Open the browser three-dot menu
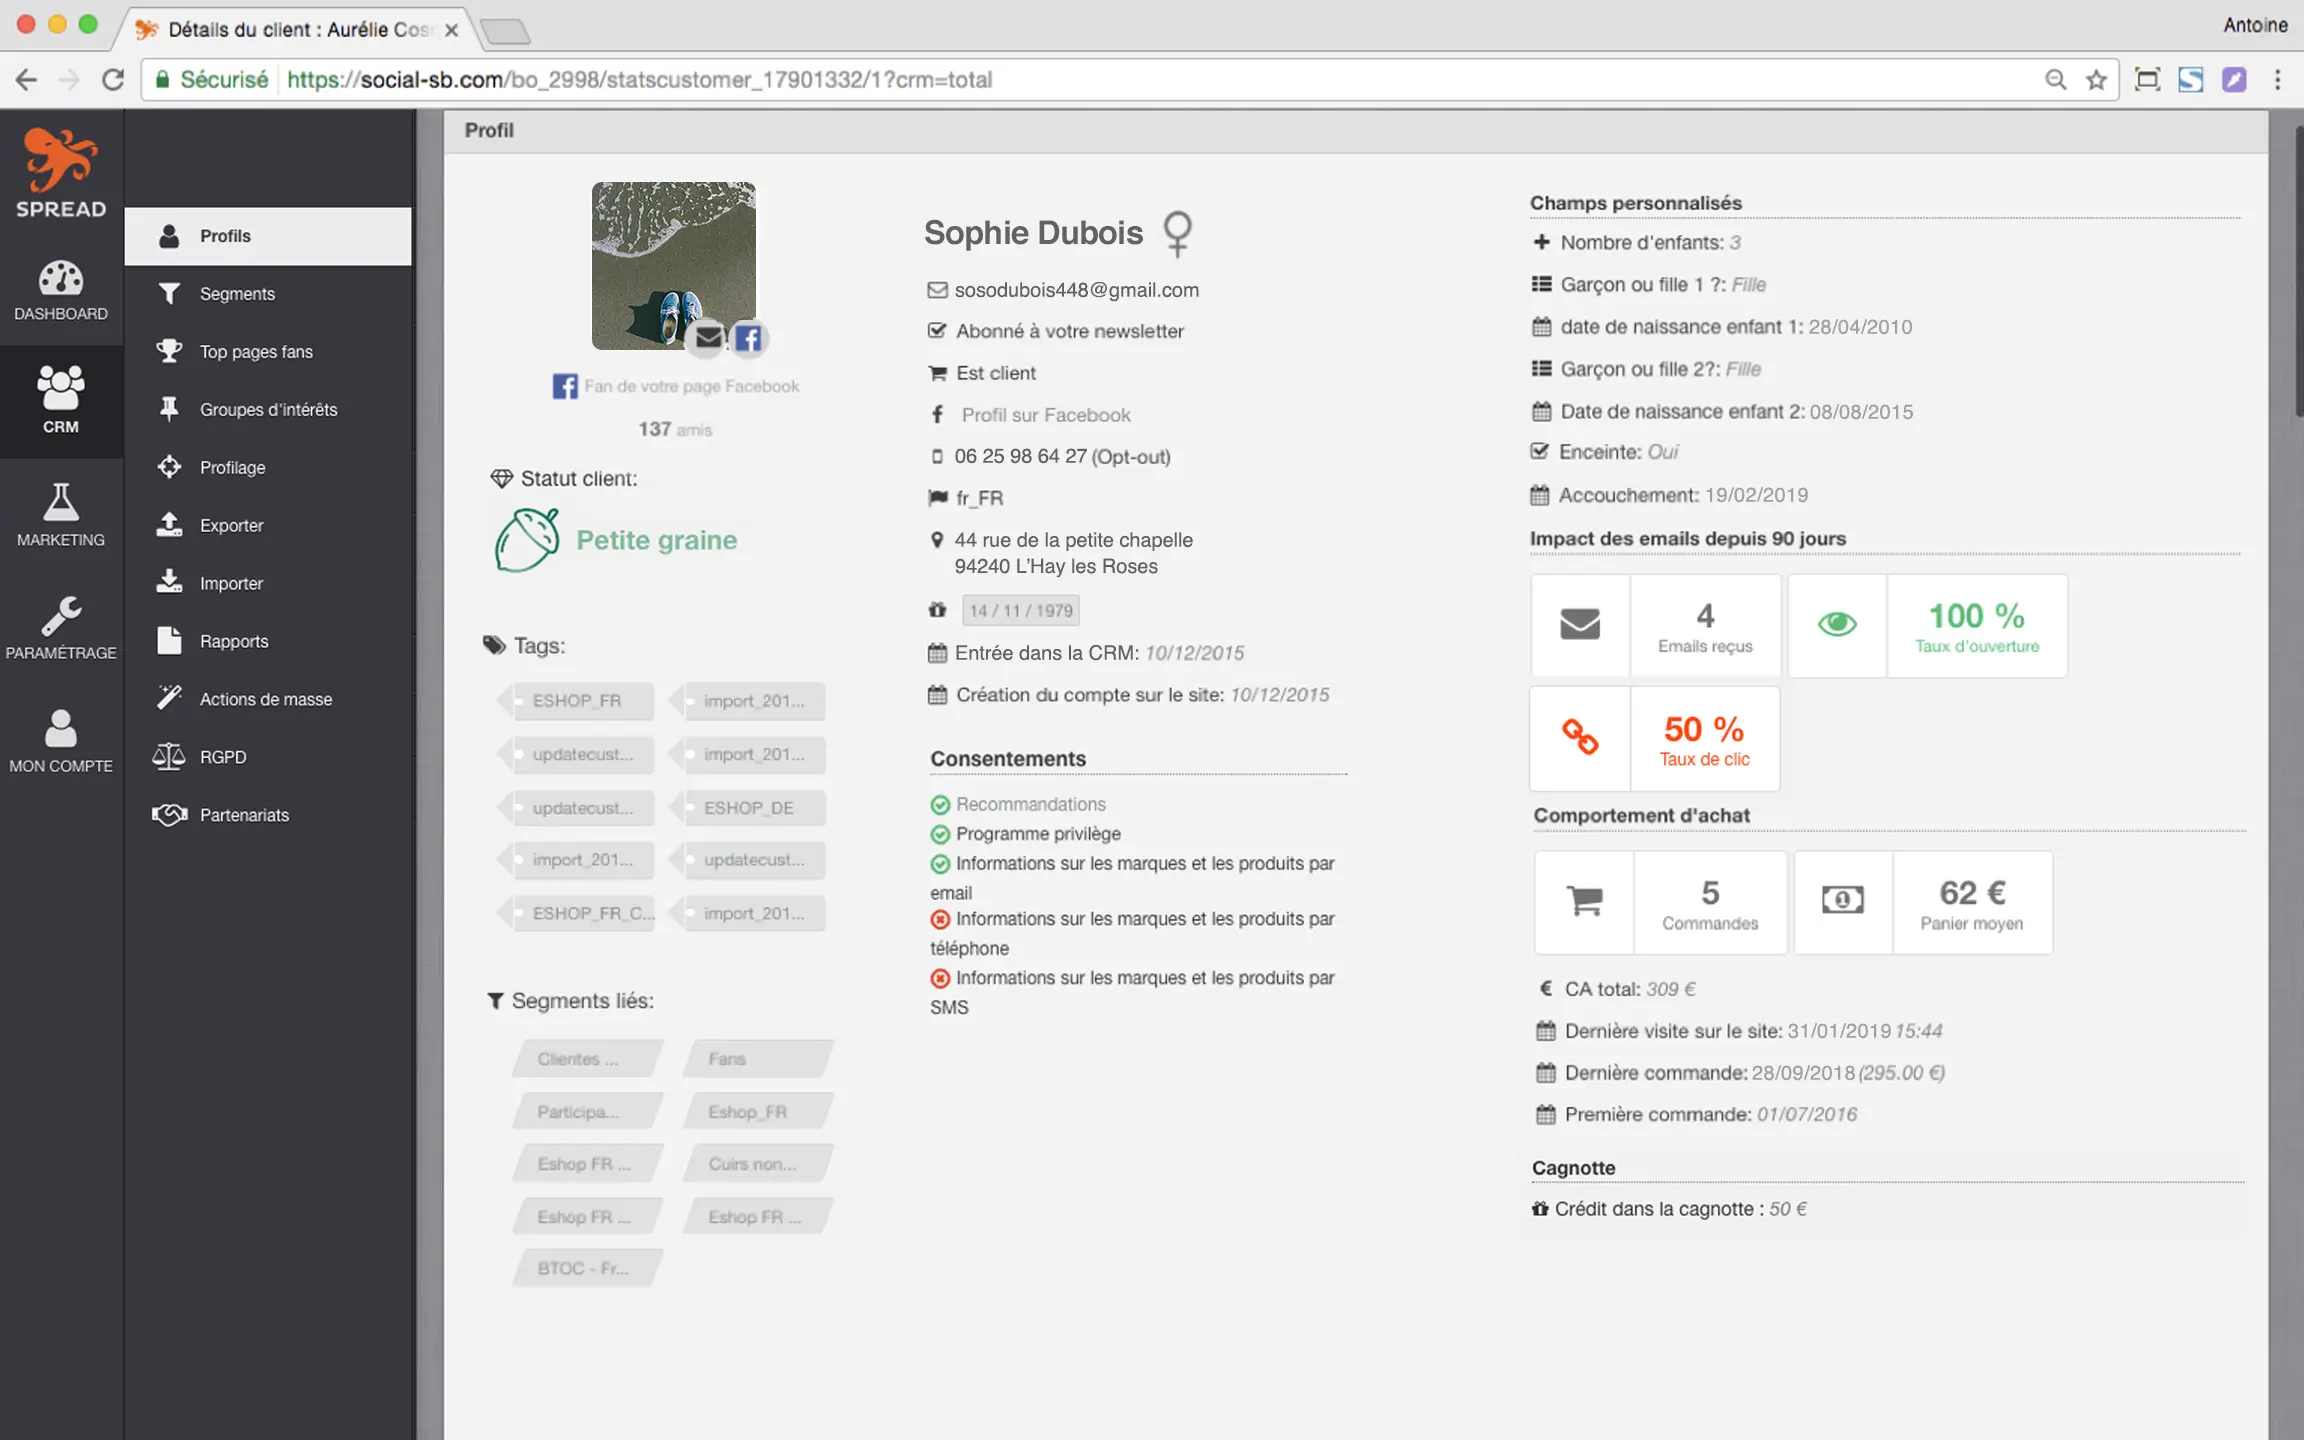 click(2277, 80)
